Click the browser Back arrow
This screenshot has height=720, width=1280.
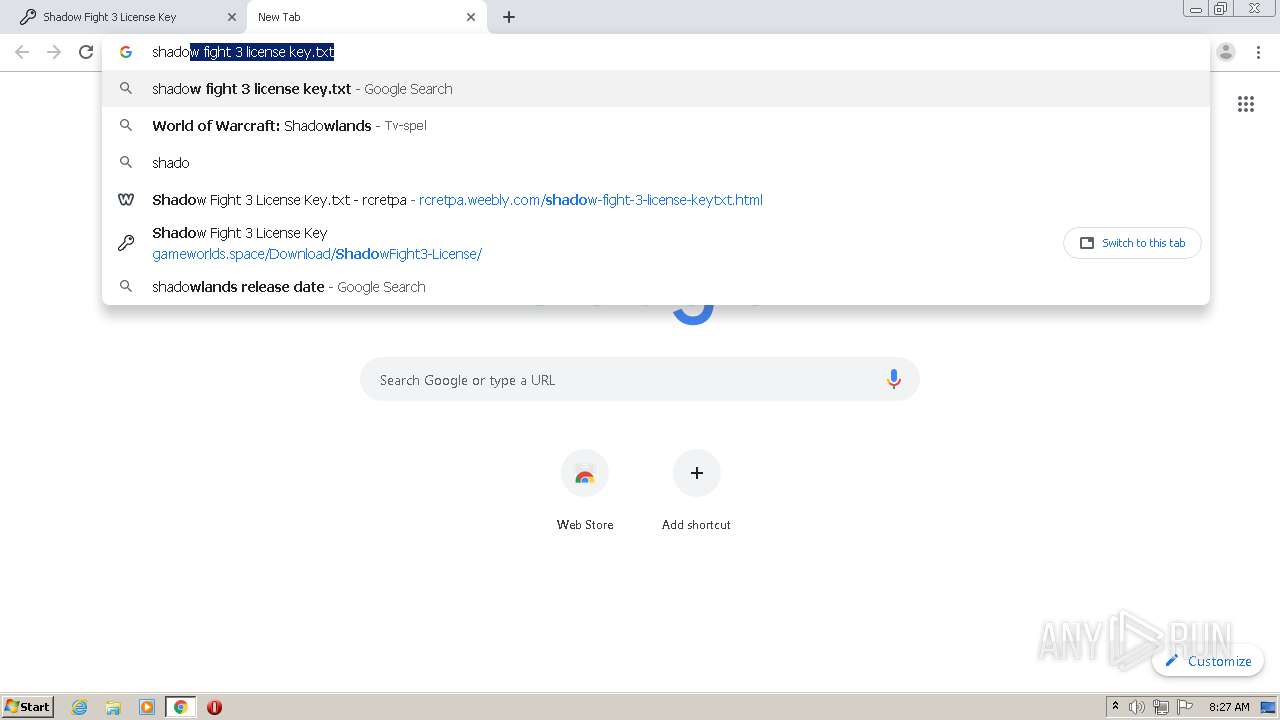(x=22, y=52)
